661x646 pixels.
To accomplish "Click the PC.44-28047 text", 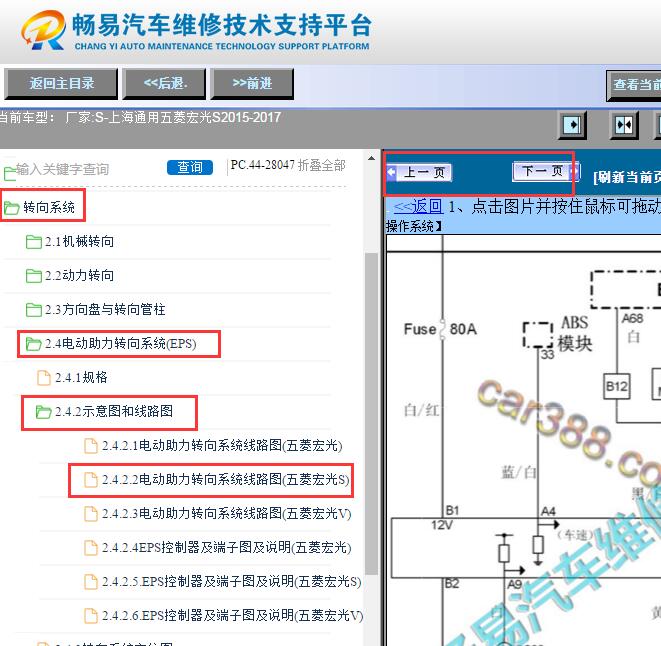I will (263, 165).
